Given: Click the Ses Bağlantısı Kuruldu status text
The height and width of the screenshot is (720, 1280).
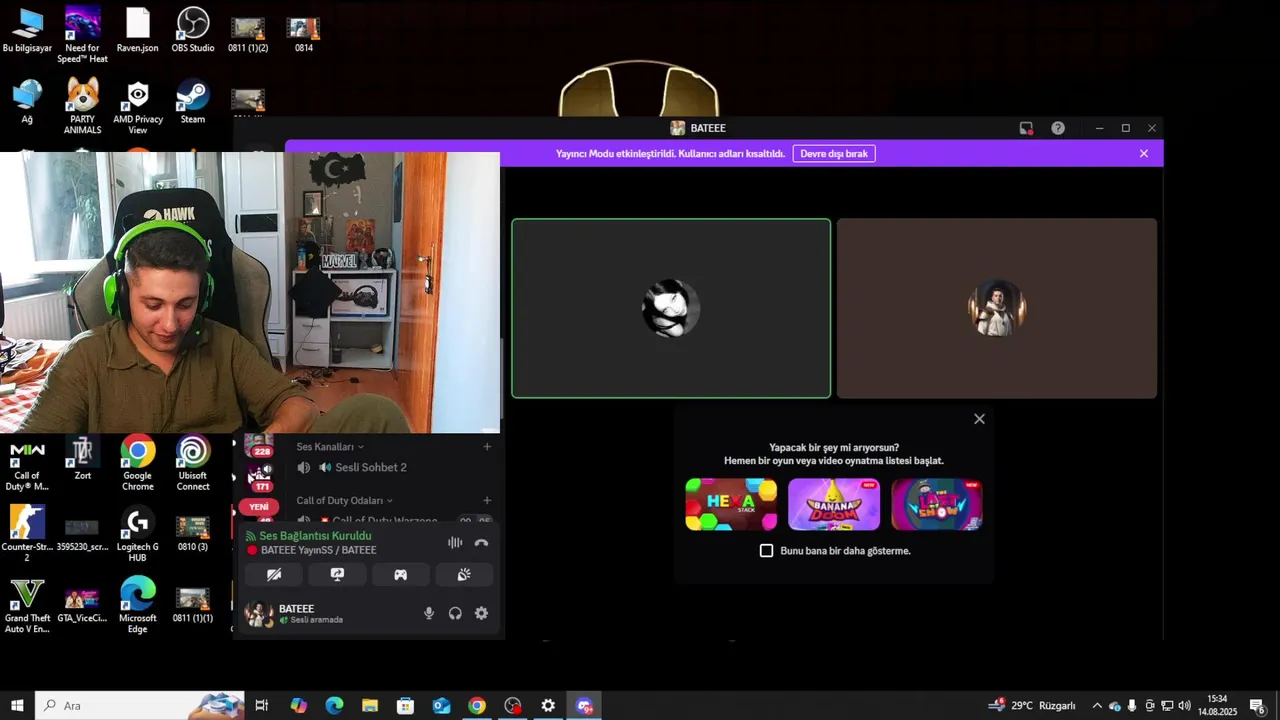Looking at the screenshot, I should click(x=315, y=536).
